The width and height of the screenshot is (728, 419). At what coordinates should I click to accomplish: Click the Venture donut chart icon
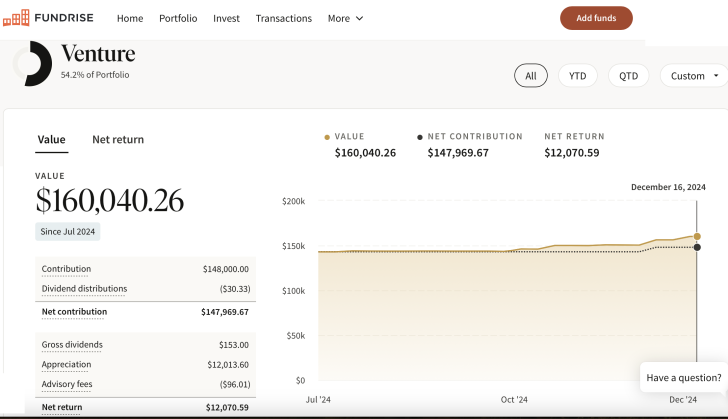(32, 63)
